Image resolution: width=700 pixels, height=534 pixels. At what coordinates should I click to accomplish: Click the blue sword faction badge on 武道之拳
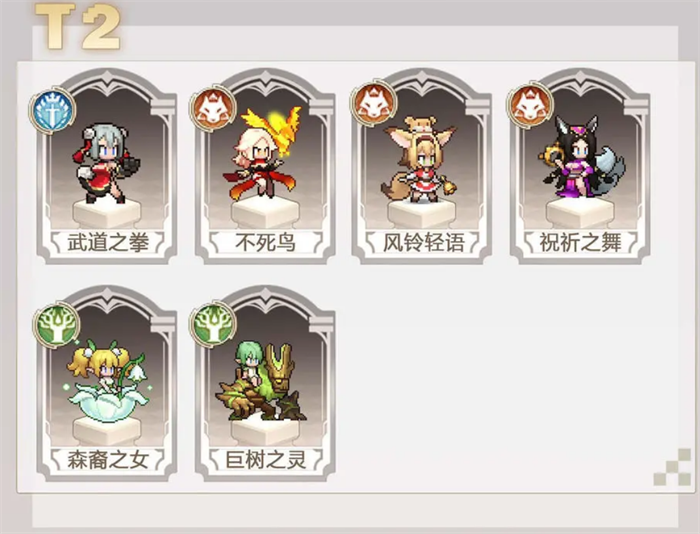click(52, 109)
